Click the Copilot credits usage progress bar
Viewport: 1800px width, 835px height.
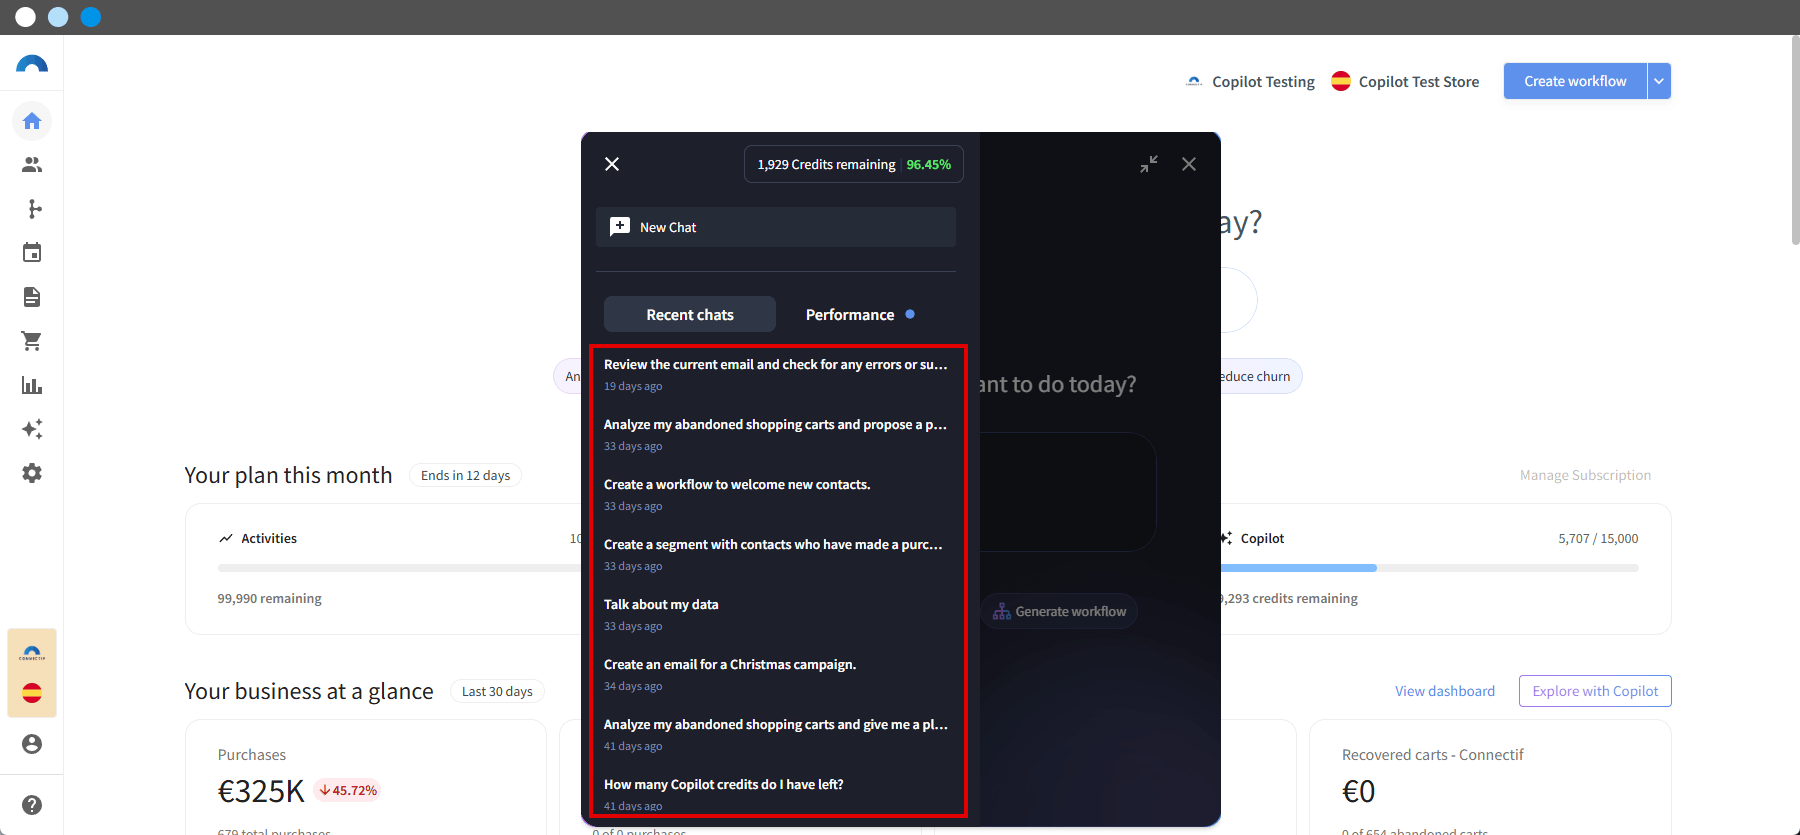click(x=1430, y=568)
